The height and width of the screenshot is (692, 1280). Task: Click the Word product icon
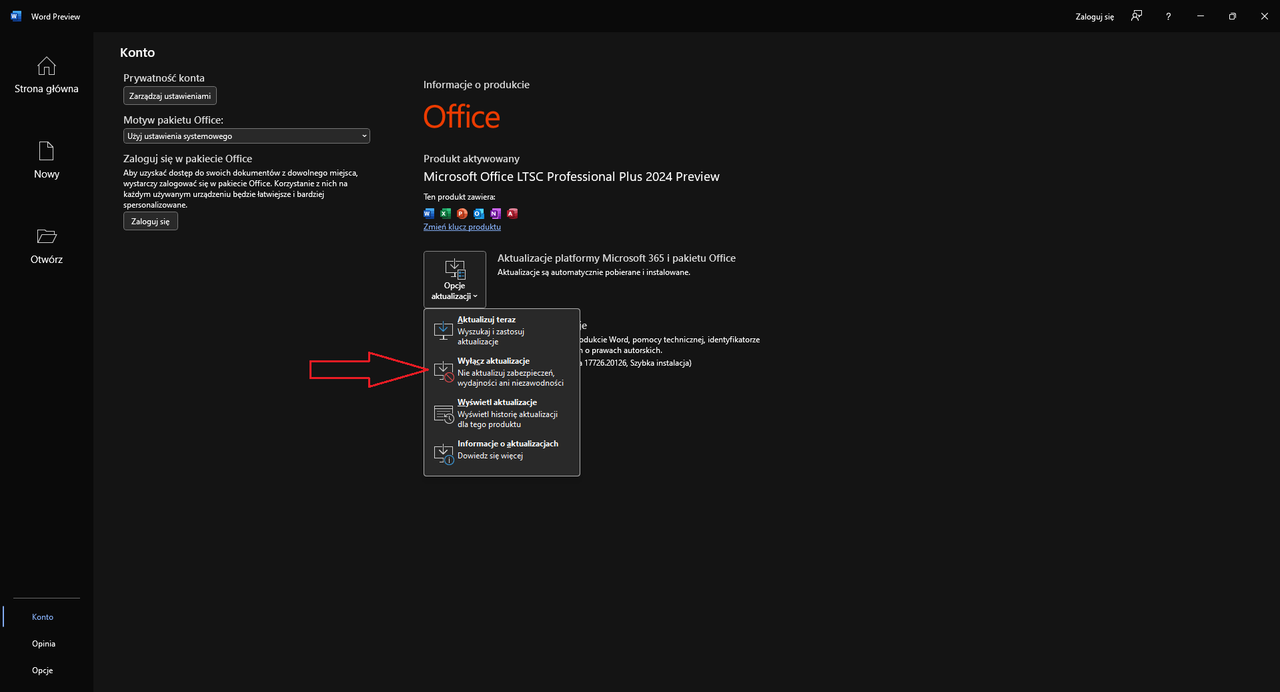[429, 213]
